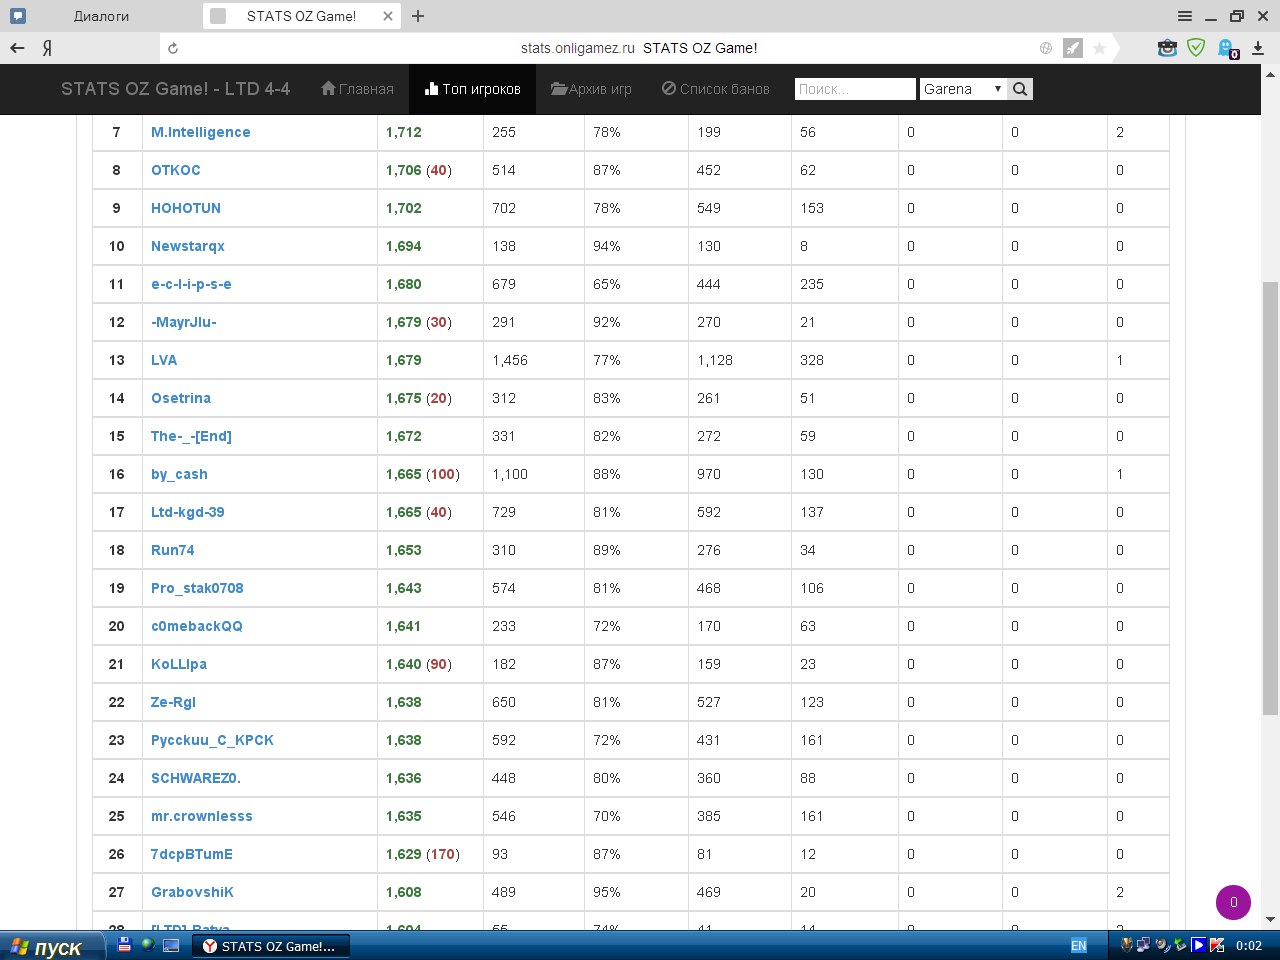Open the STATS OZ Game! - LTD 4-4 brand link
The image size is (1280, 960).
(175, 89)
